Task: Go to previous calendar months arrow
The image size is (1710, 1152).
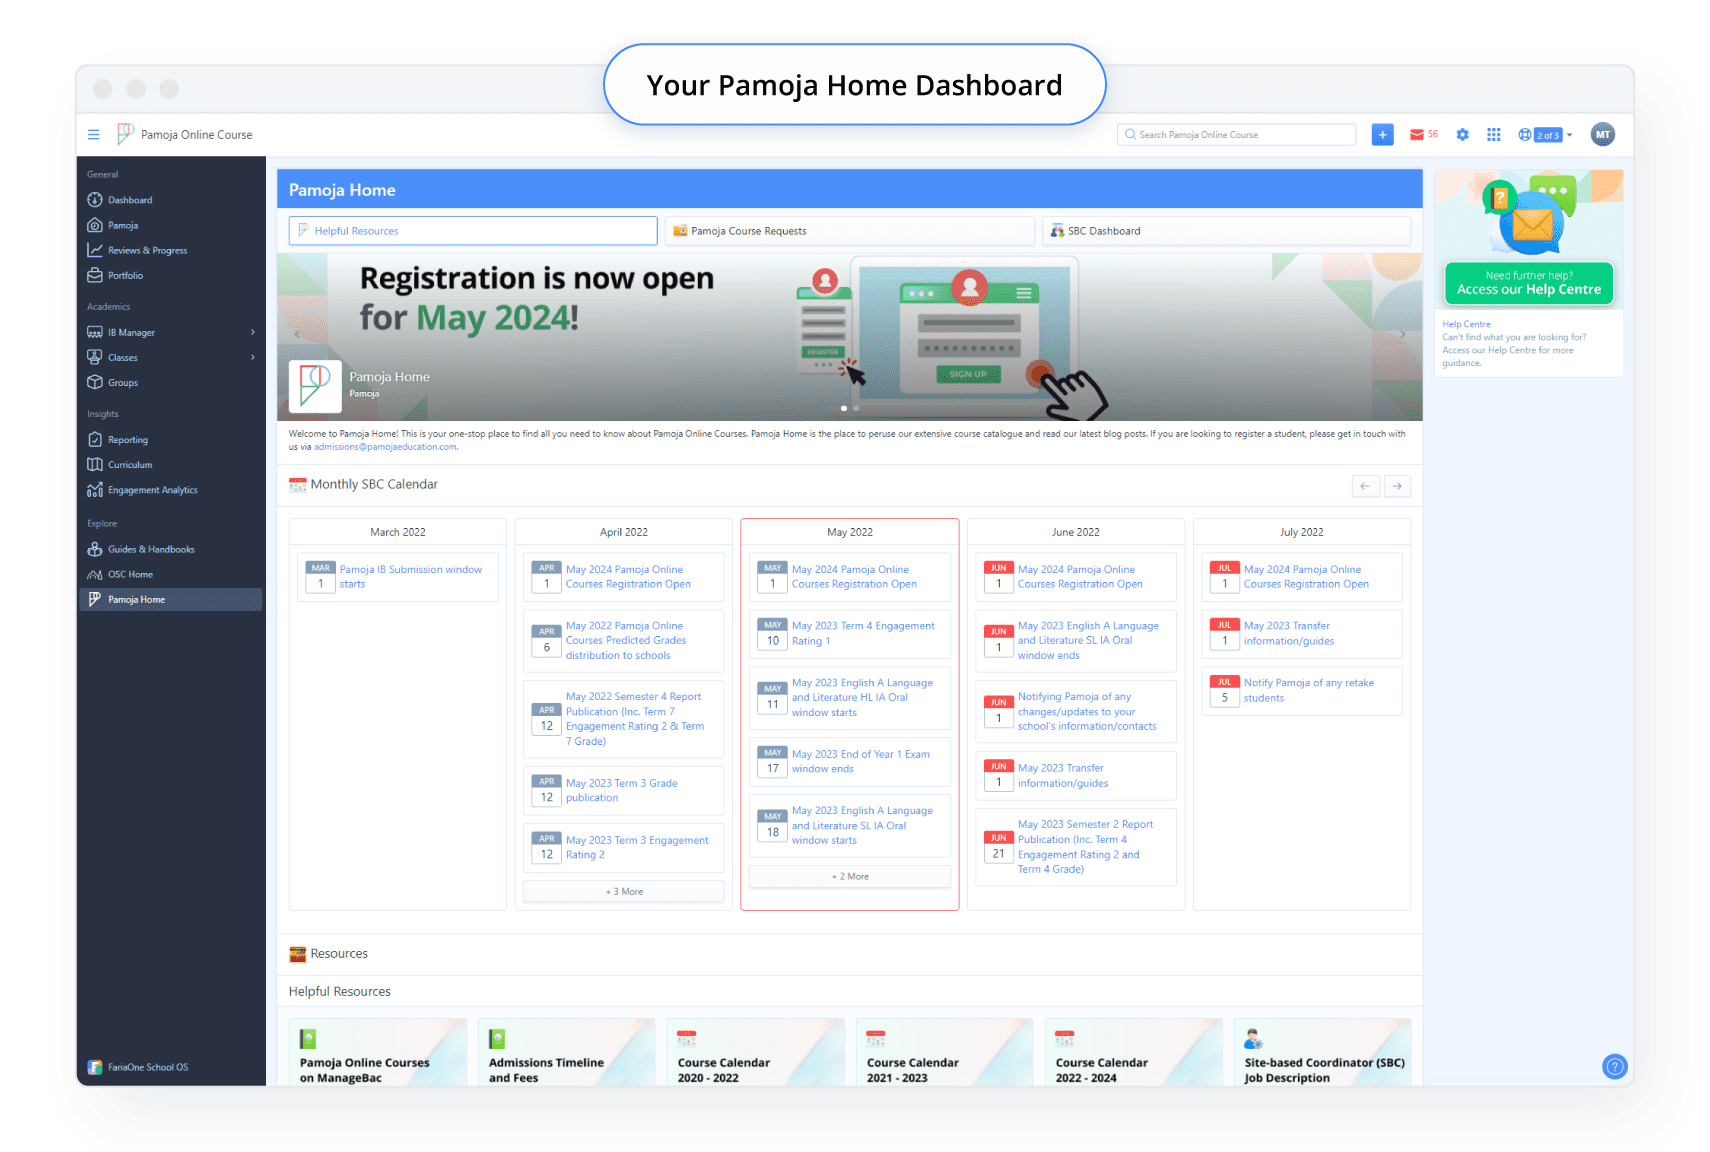Action: 1365,486
